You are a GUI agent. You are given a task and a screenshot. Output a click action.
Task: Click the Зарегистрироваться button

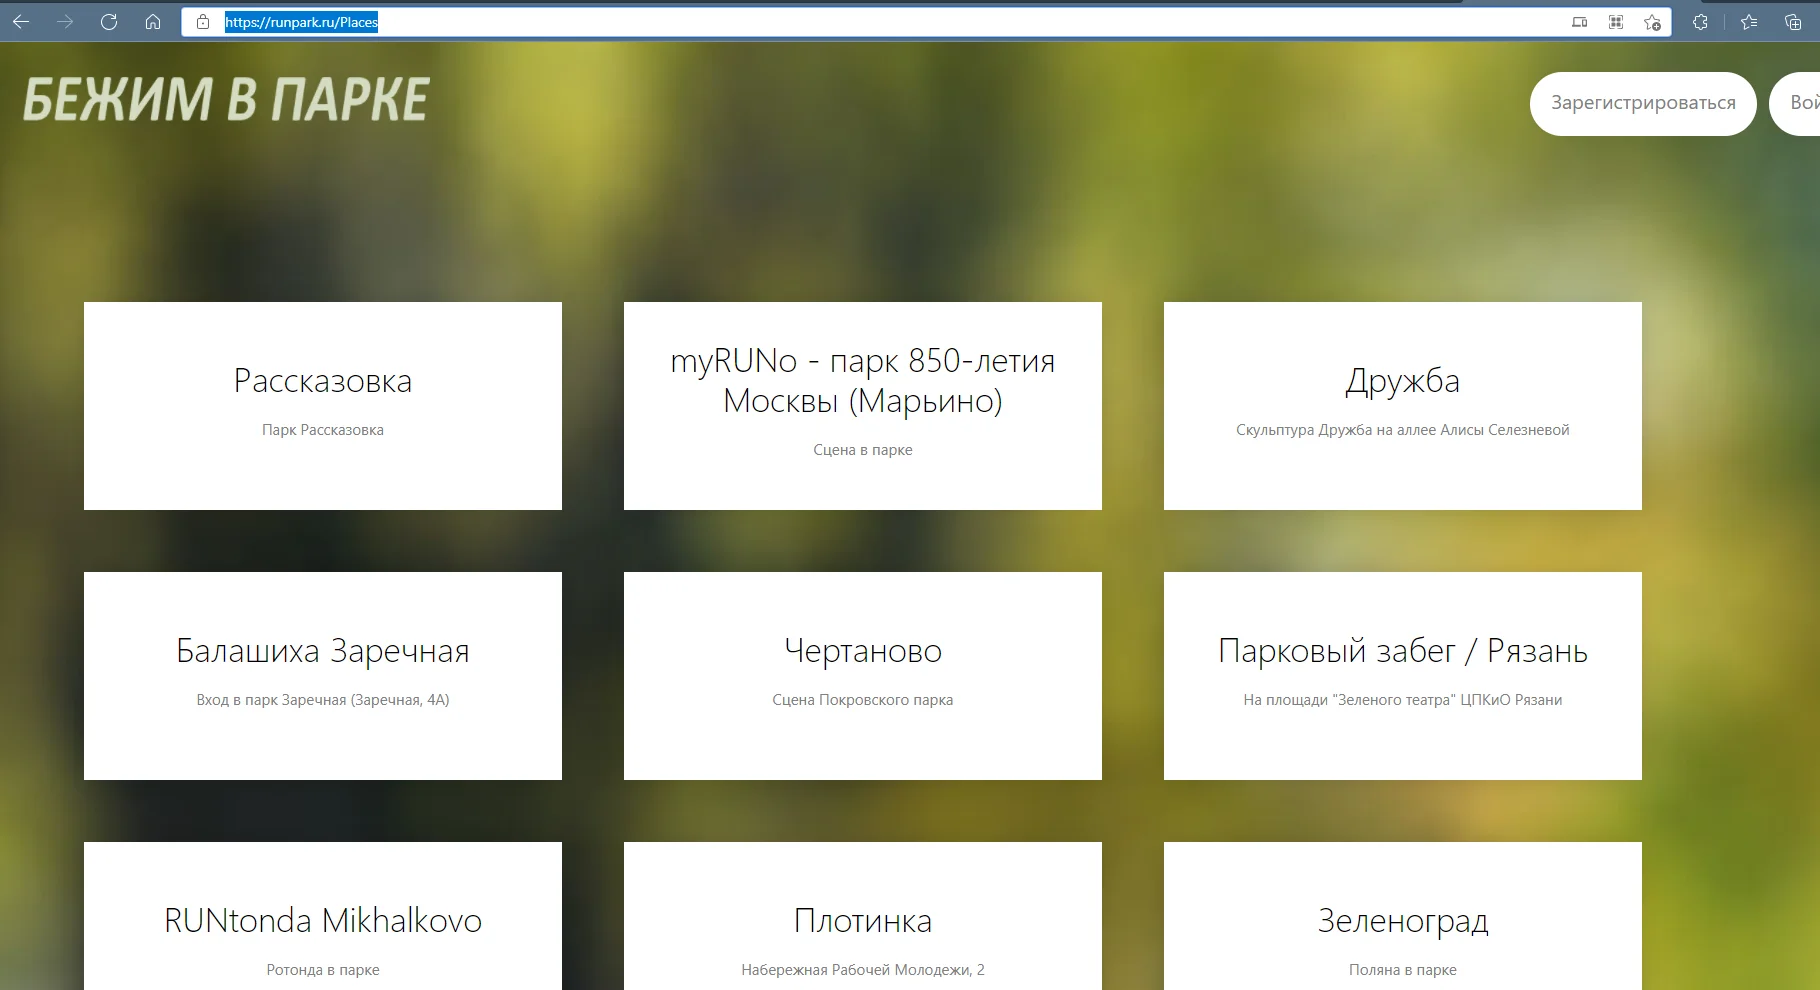coord(1643,103)
